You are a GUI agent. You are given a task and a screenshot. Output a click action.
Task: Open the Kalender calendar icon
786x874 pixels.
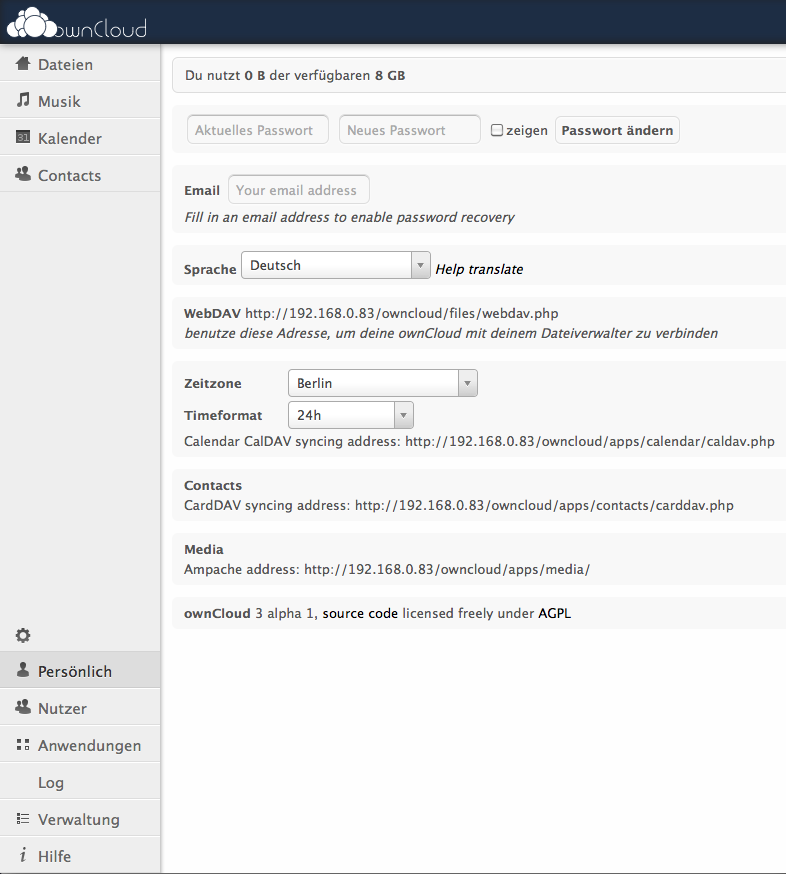click(23, 138)
